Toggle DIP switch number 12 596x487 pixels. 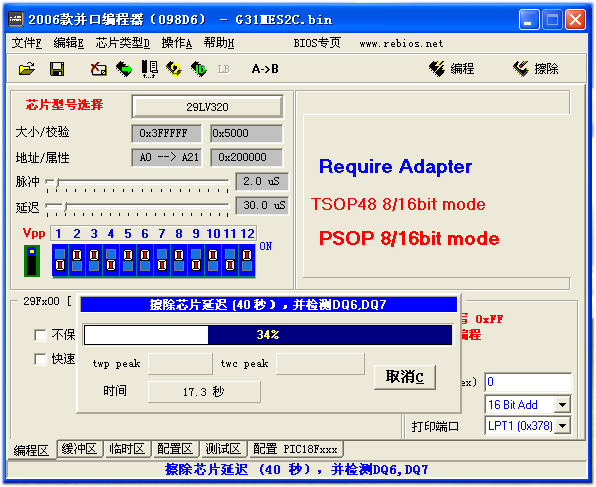[x=247, y=260]
